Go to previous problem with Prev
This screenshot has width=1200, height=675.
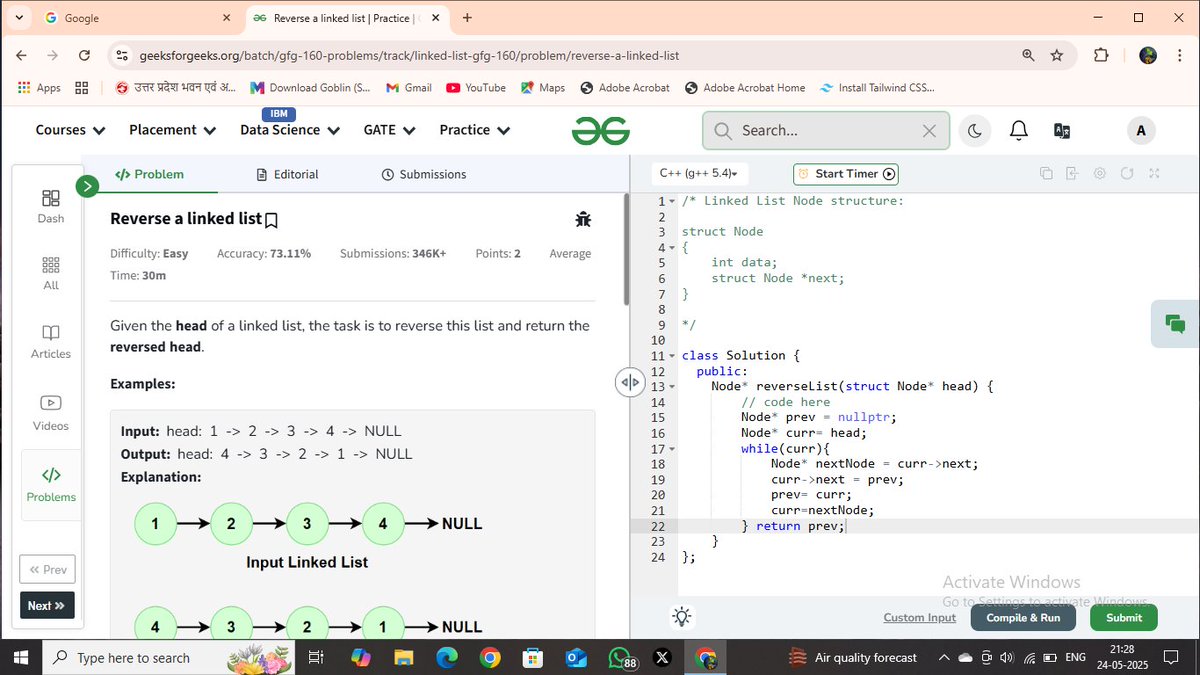pos(47,570)
